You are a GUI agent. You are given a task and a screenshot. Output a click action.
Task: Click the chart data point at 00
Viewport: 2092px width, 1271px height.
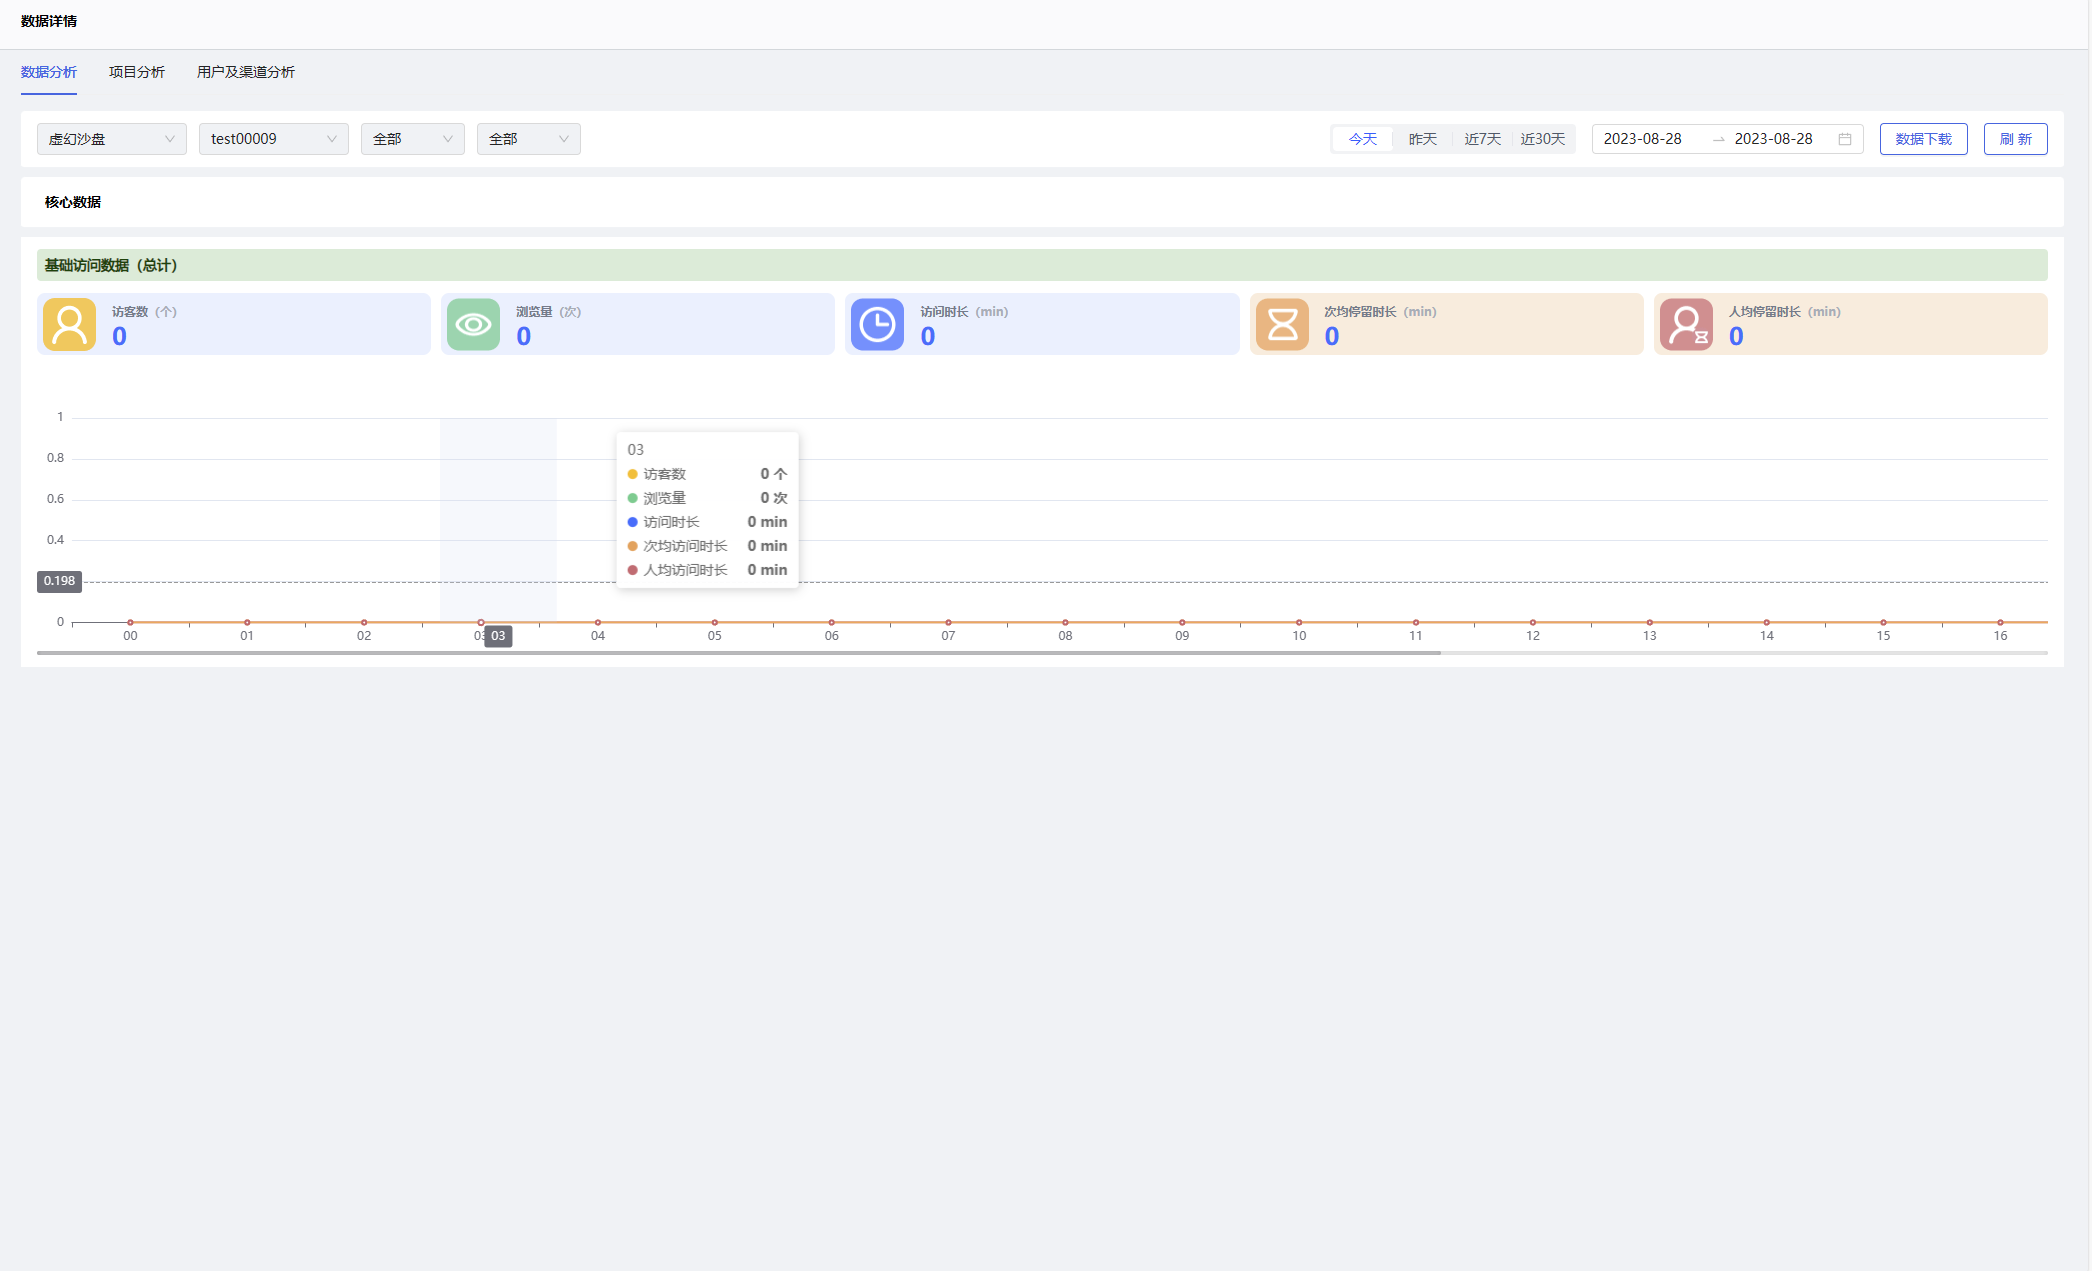[x=130, y=622]
